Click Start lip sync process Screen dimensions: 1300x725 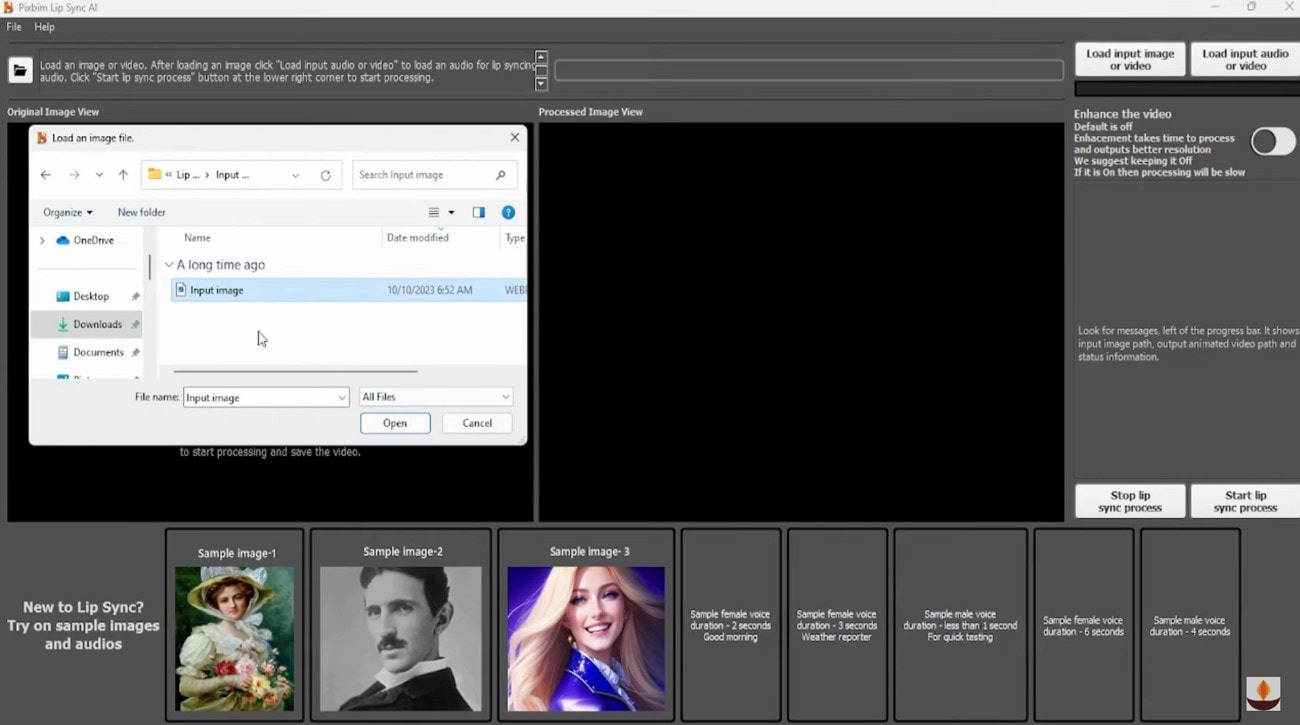point(1245,501)
